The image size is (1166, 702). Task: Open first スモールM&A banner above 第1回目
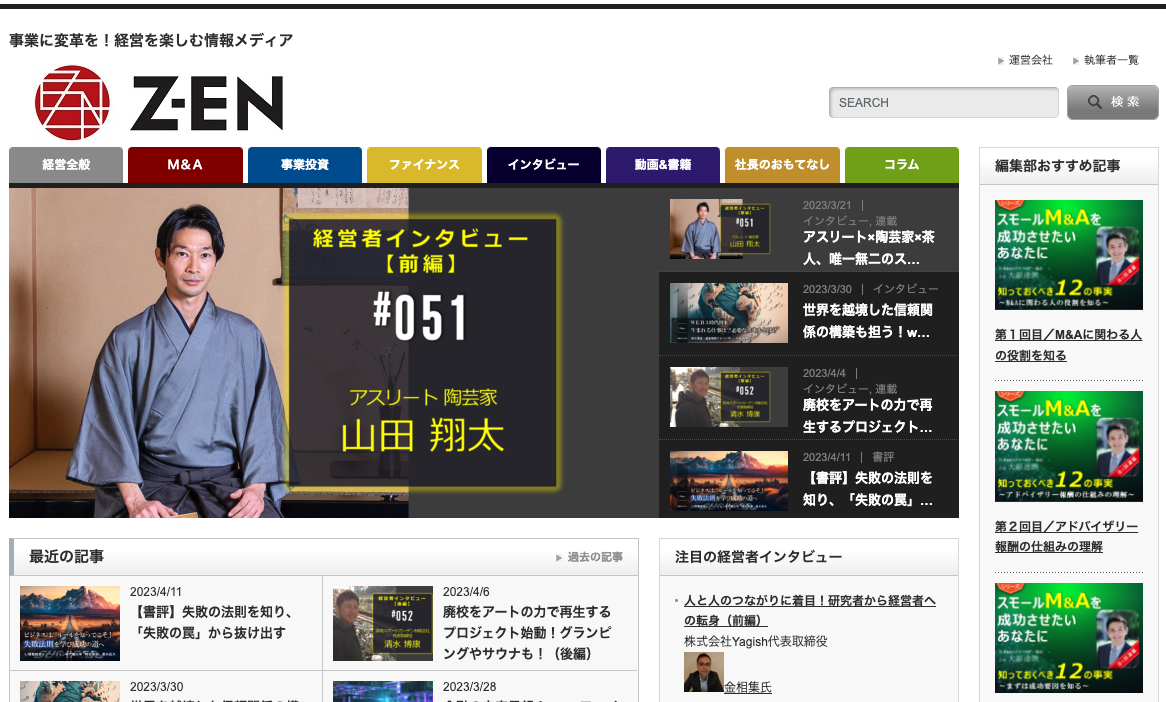pyautogui.click(x=1069, y=254)
